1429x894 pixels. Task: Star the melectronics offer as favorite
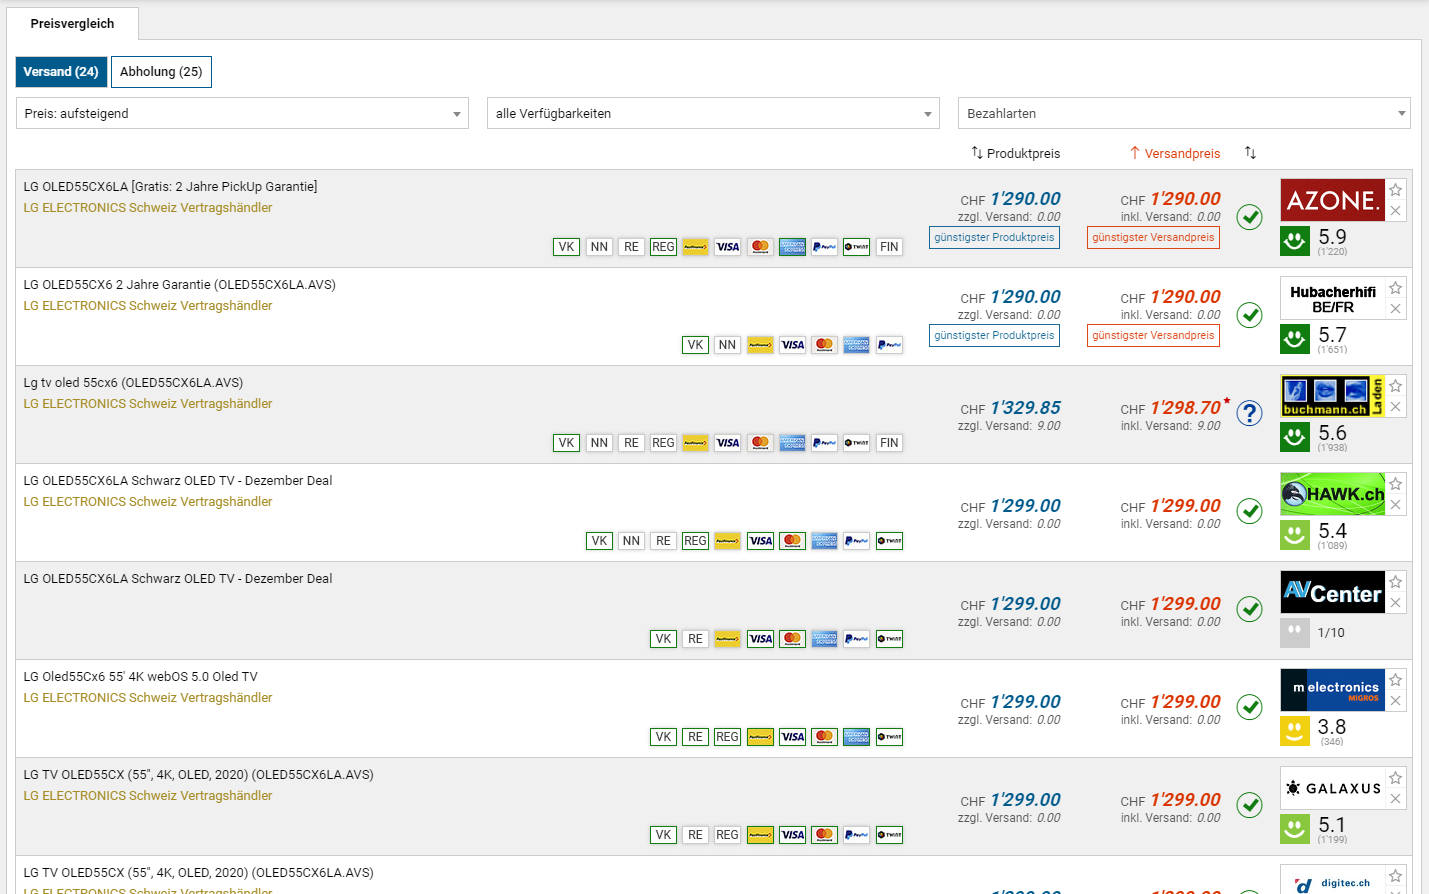click(1395, 680)
